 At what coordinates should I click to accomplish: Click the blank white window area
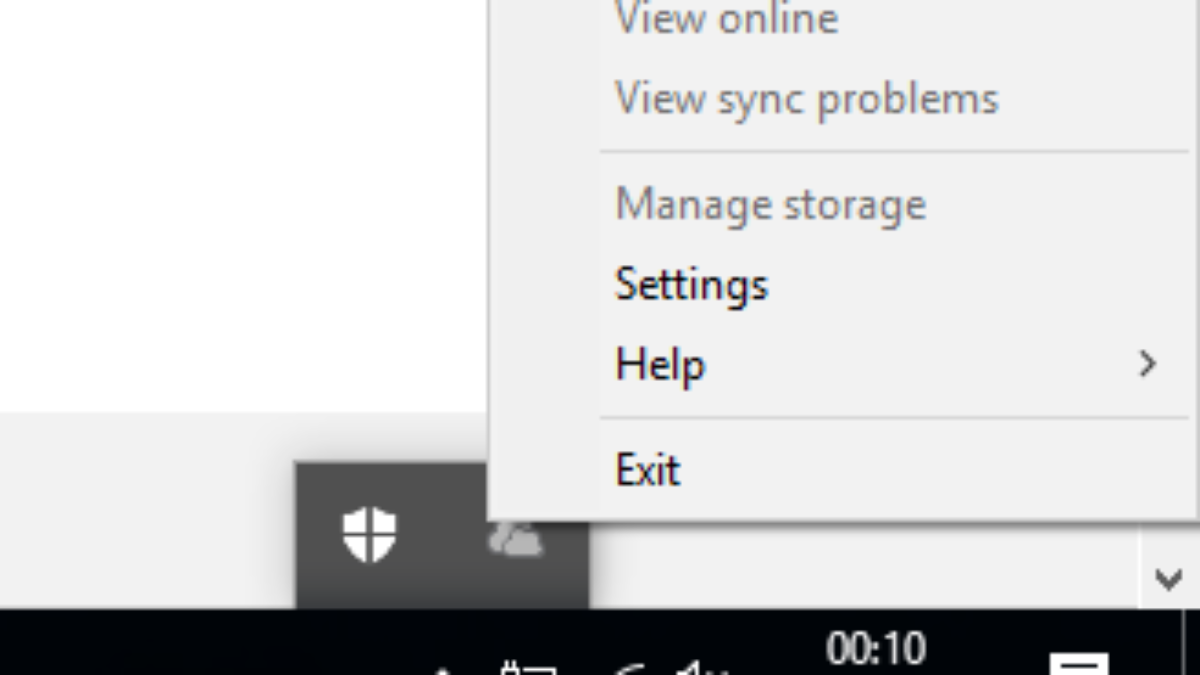point(240,200)
